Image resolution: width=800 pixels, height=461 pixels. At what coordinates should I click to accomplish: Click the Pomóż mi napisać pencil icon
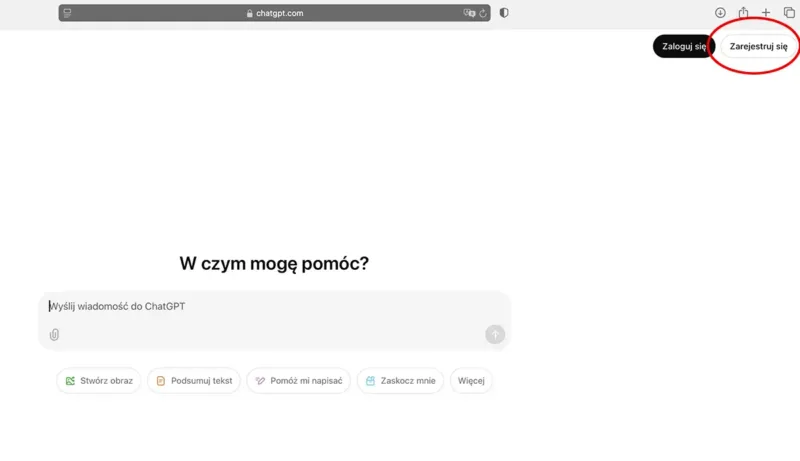coord(260,381)
